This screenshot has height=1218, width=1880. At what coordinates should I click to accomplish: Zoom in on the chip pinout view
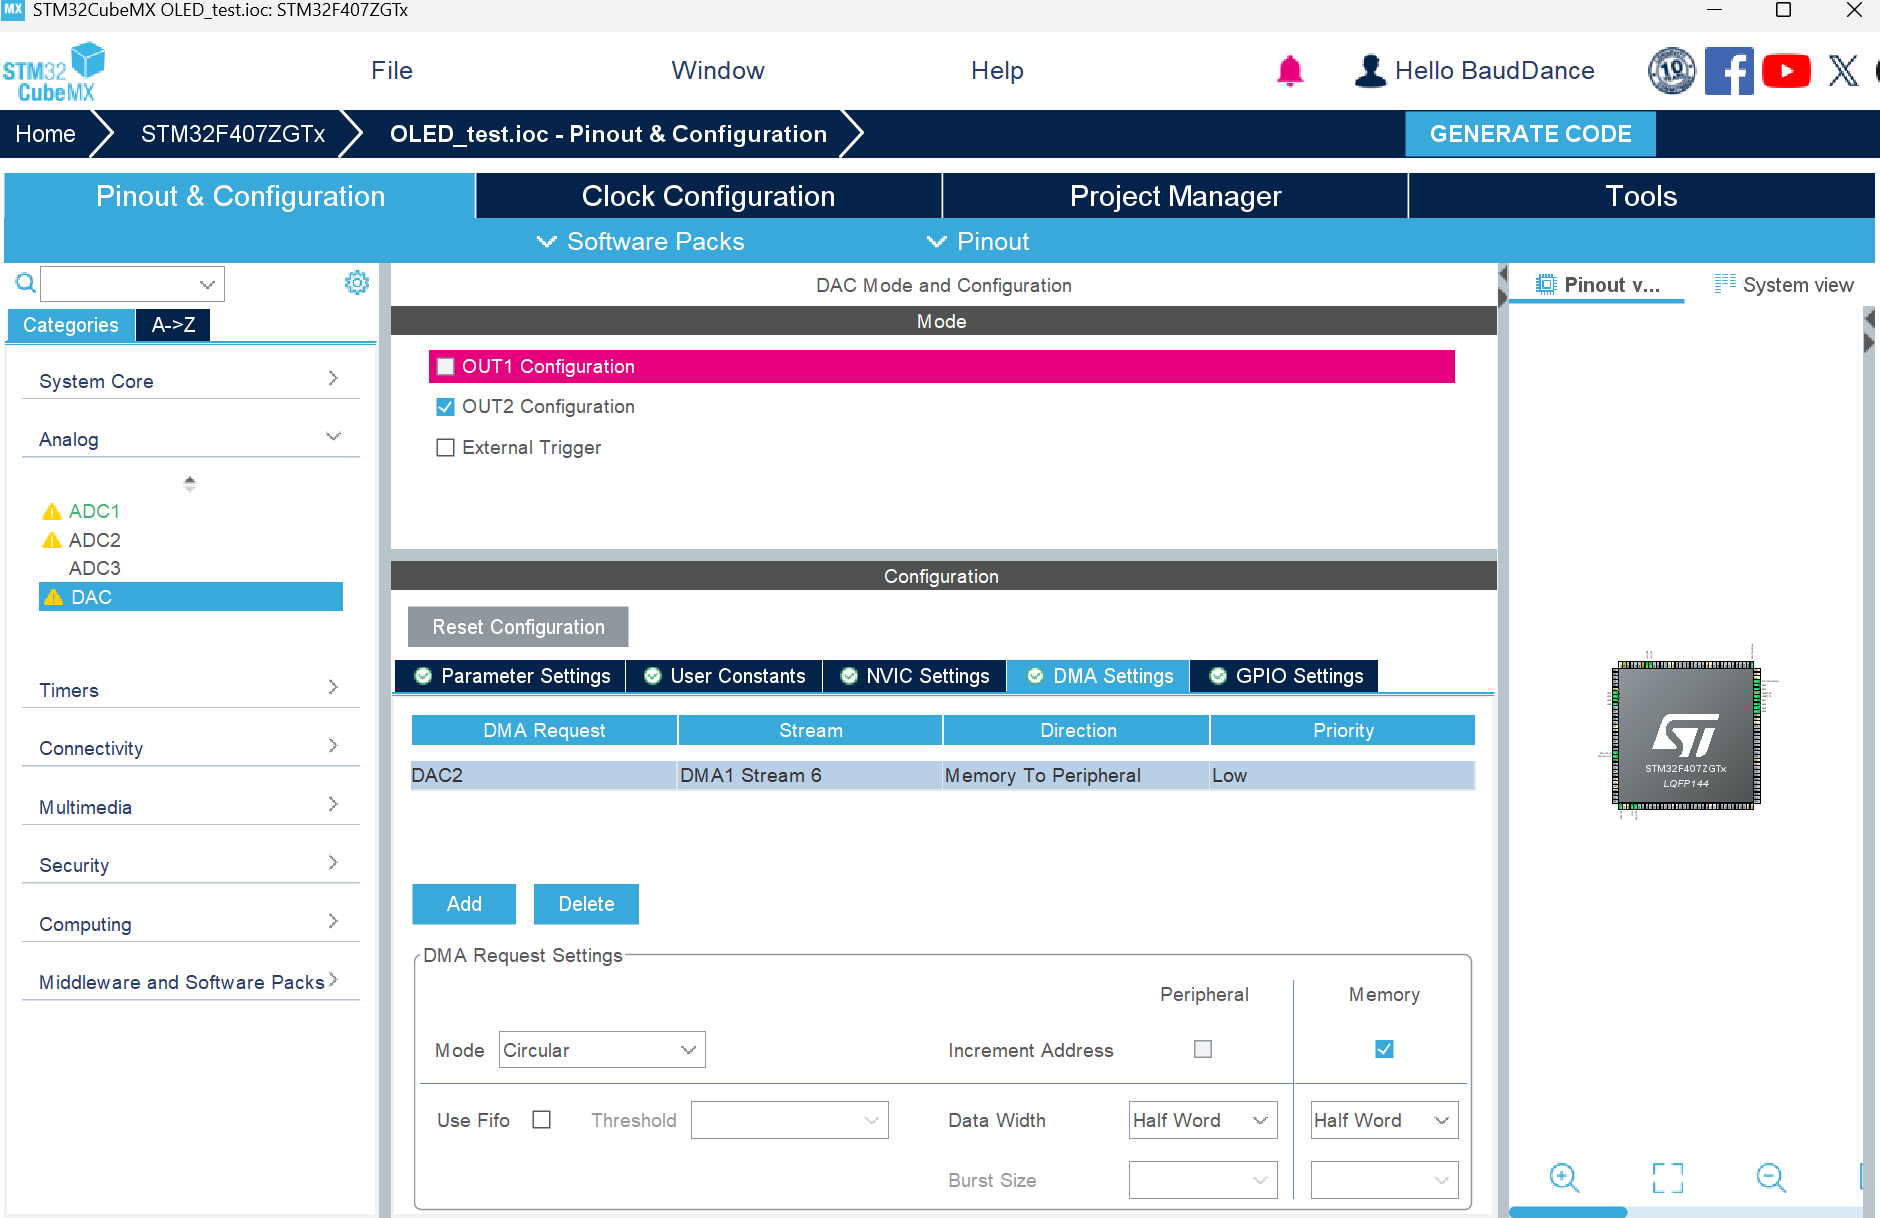(x=1564, y=1177)
